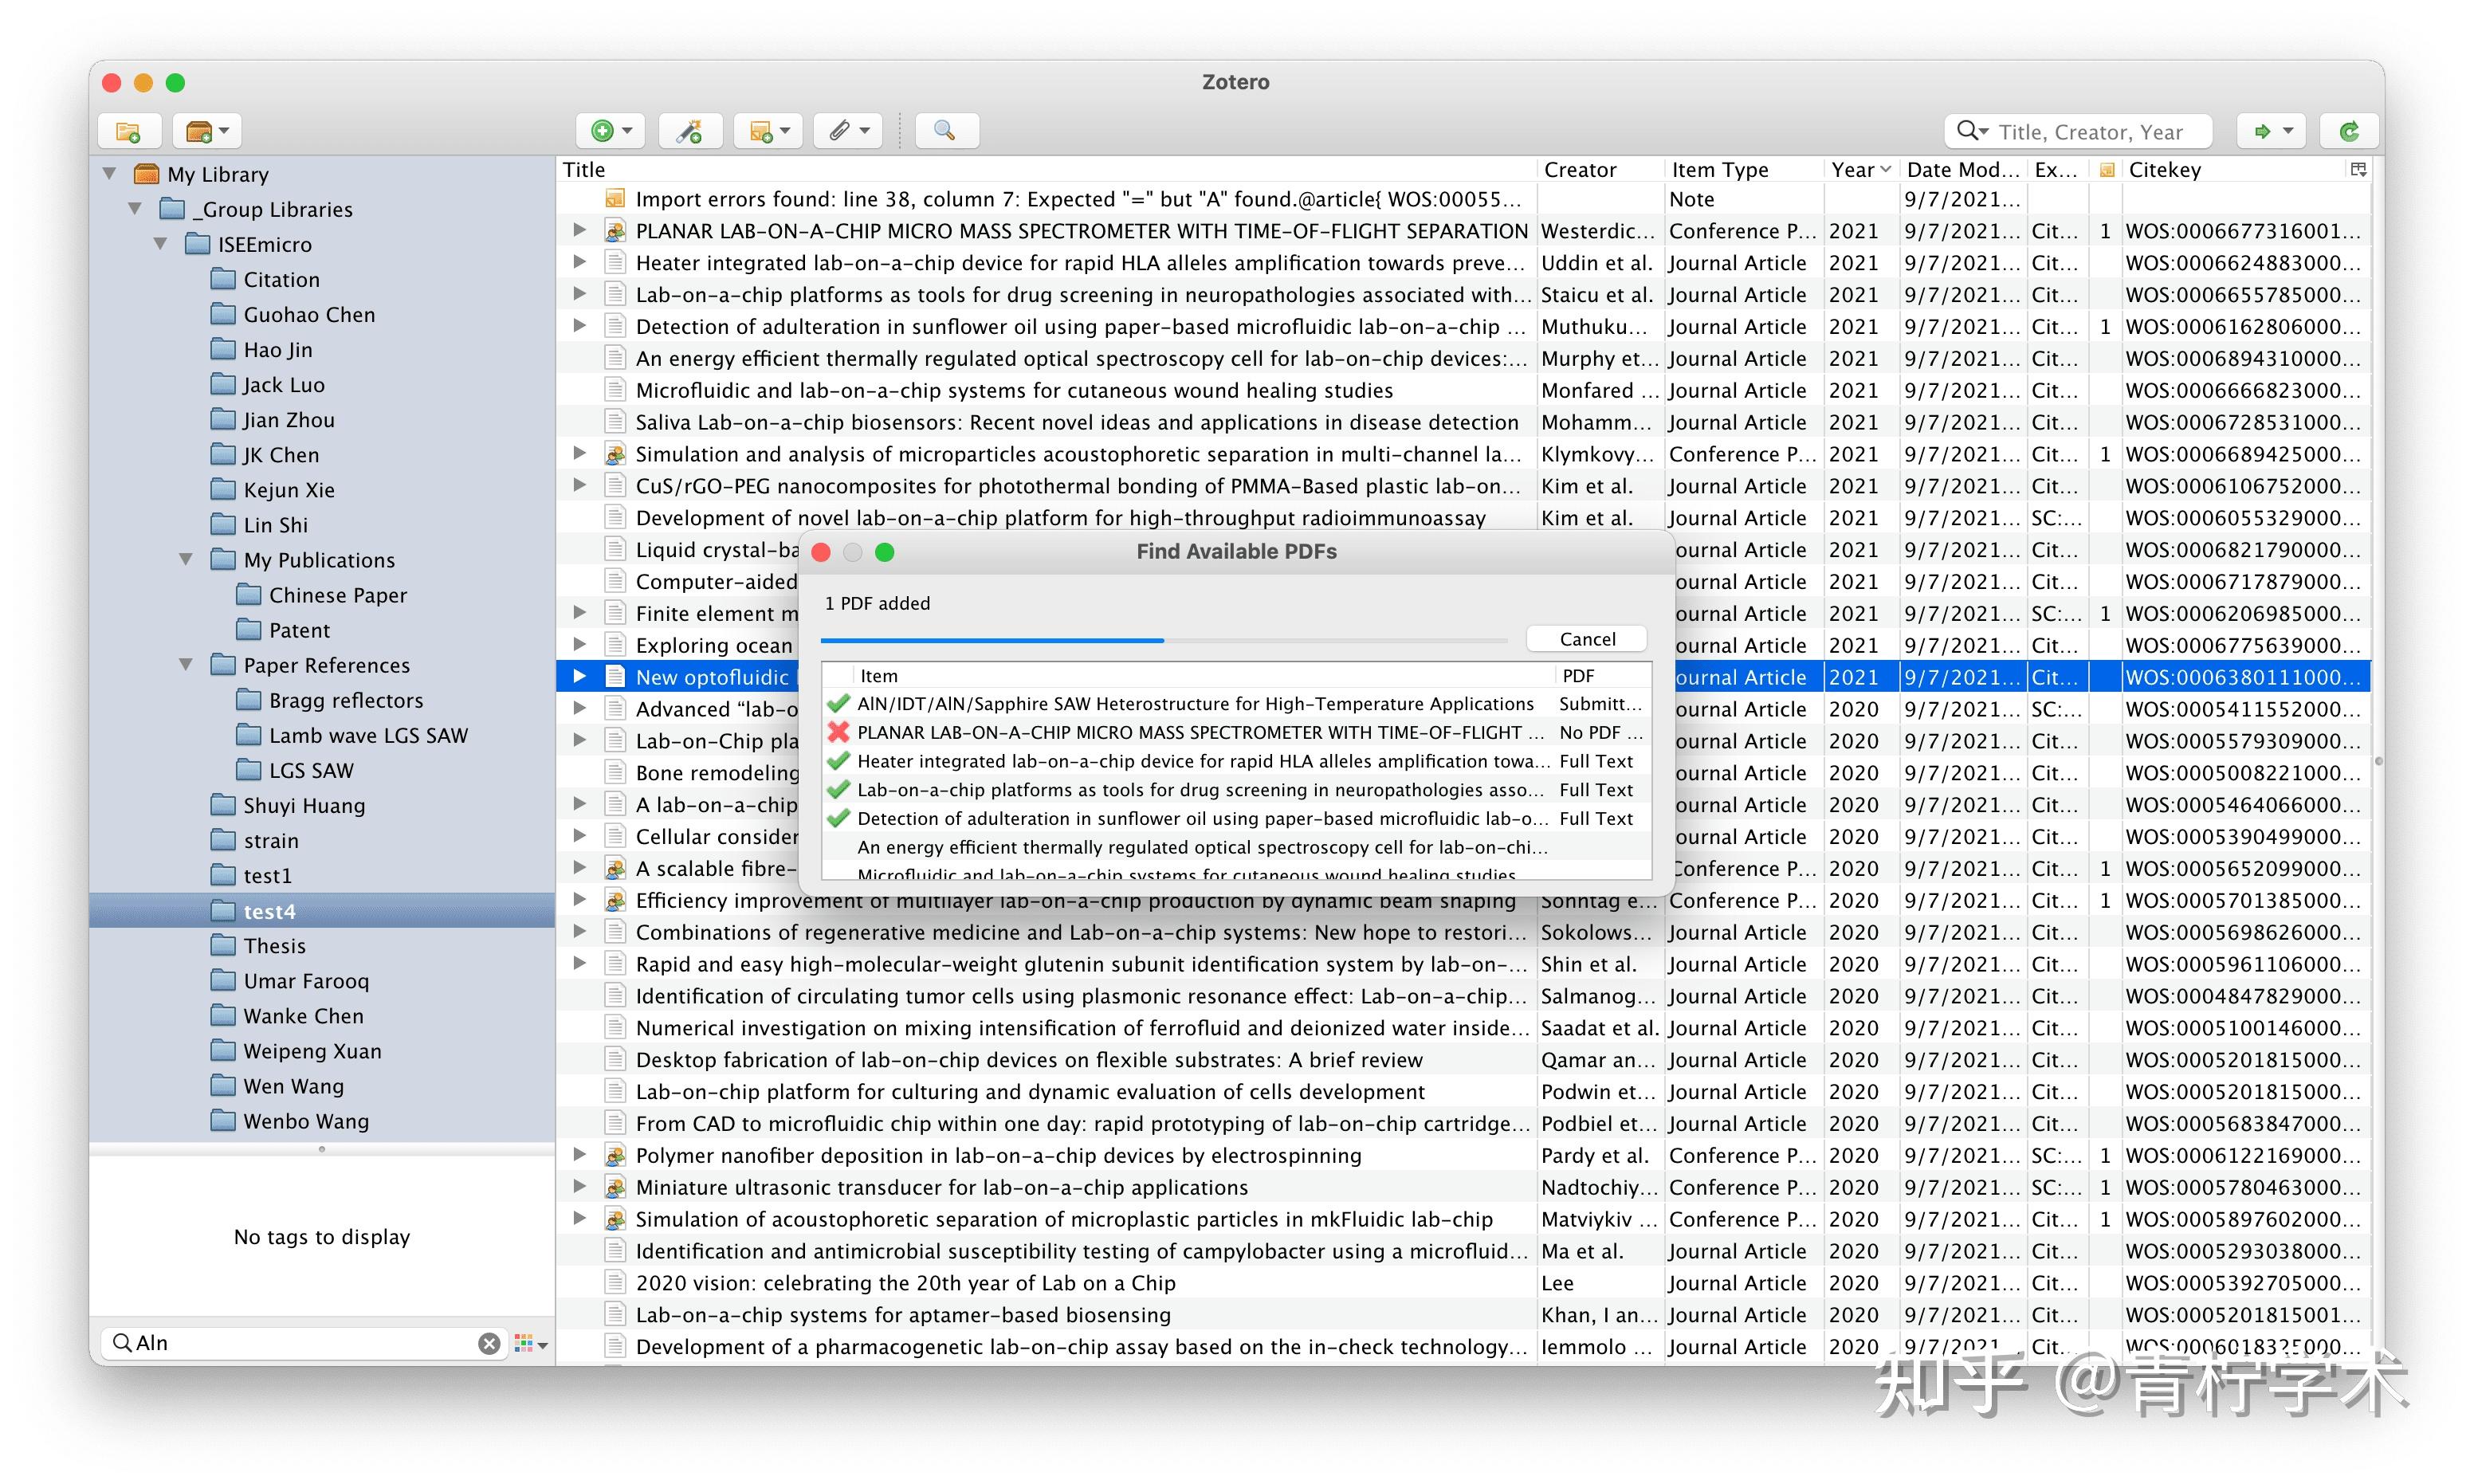Select the Wenbo Wang collection
This screenshot has width=2474, height=1484.
click(305, 1121)
